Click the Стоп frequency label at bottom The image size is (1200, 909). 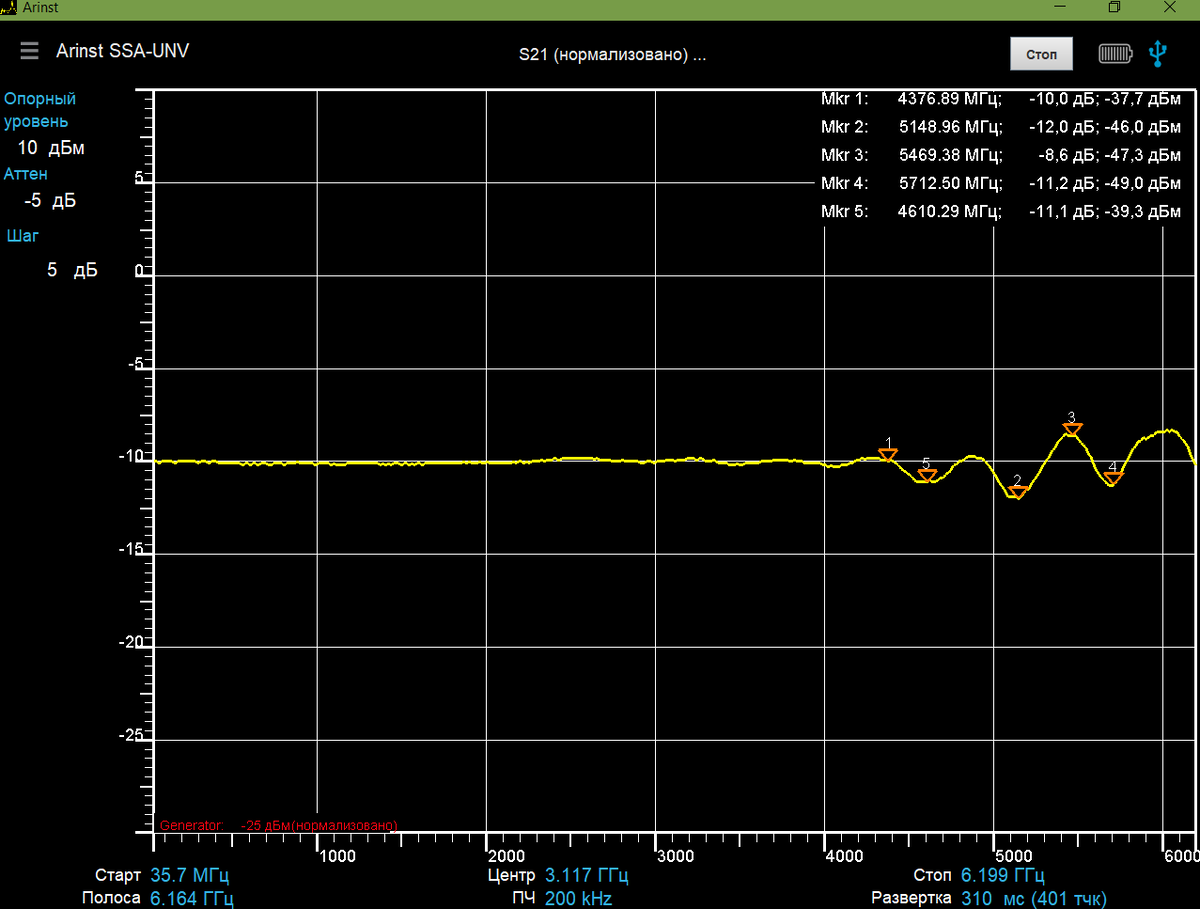coord(933,876)
